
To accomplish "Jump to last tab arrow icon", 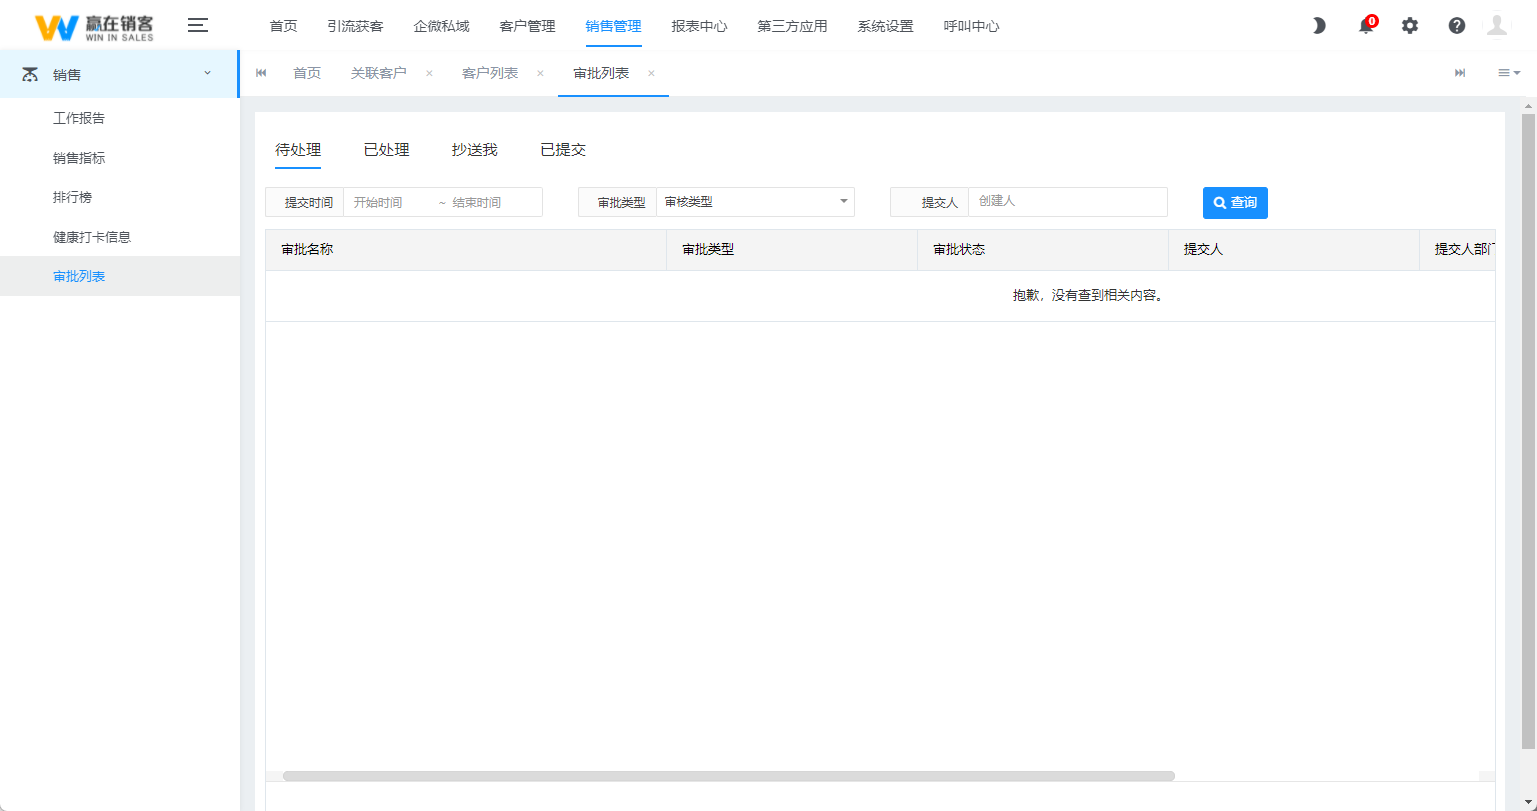I will tap(1460, 73).
